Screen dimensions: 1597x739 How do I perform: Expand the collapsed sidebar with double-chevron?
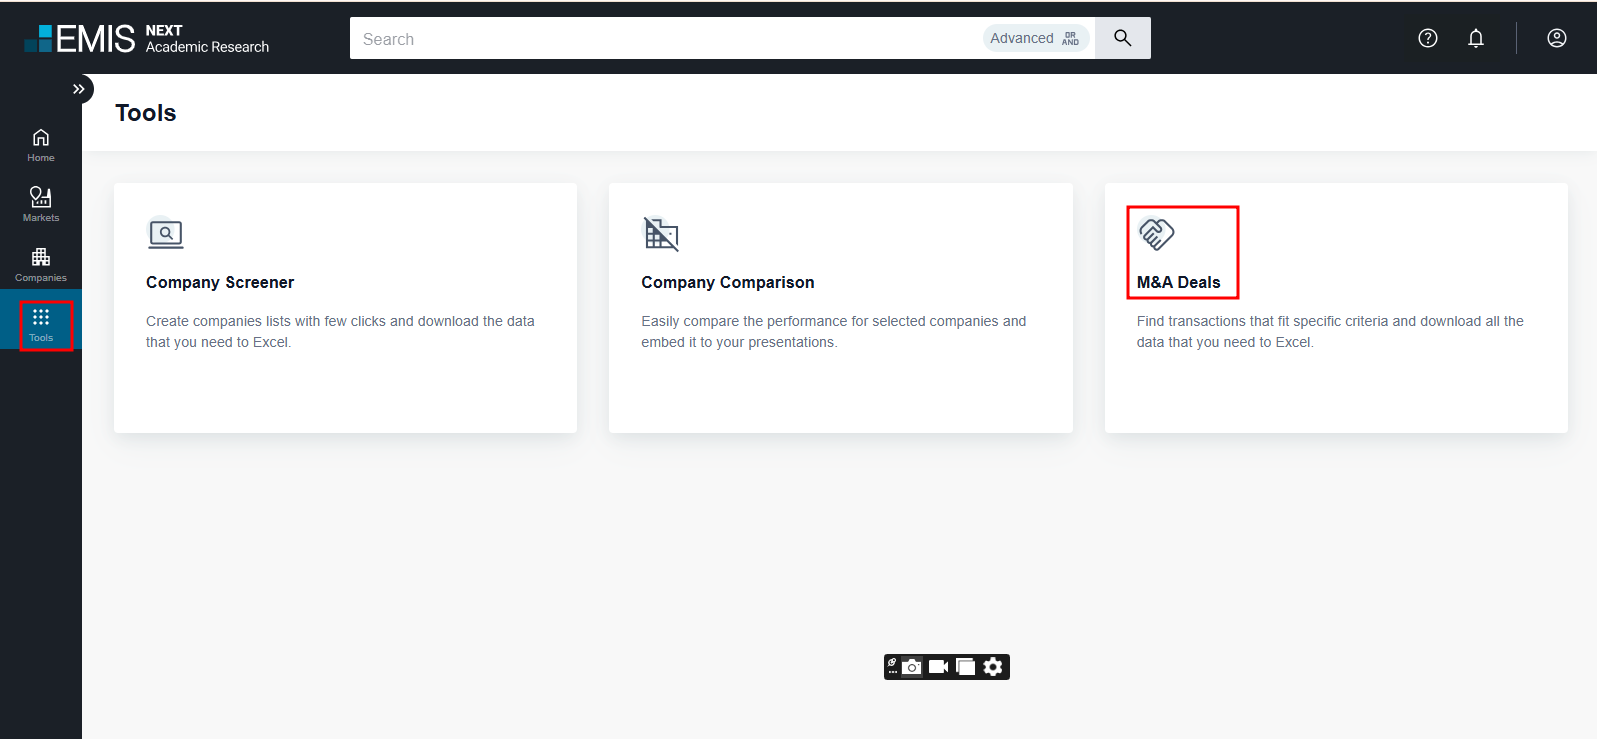tap(79, 89)
